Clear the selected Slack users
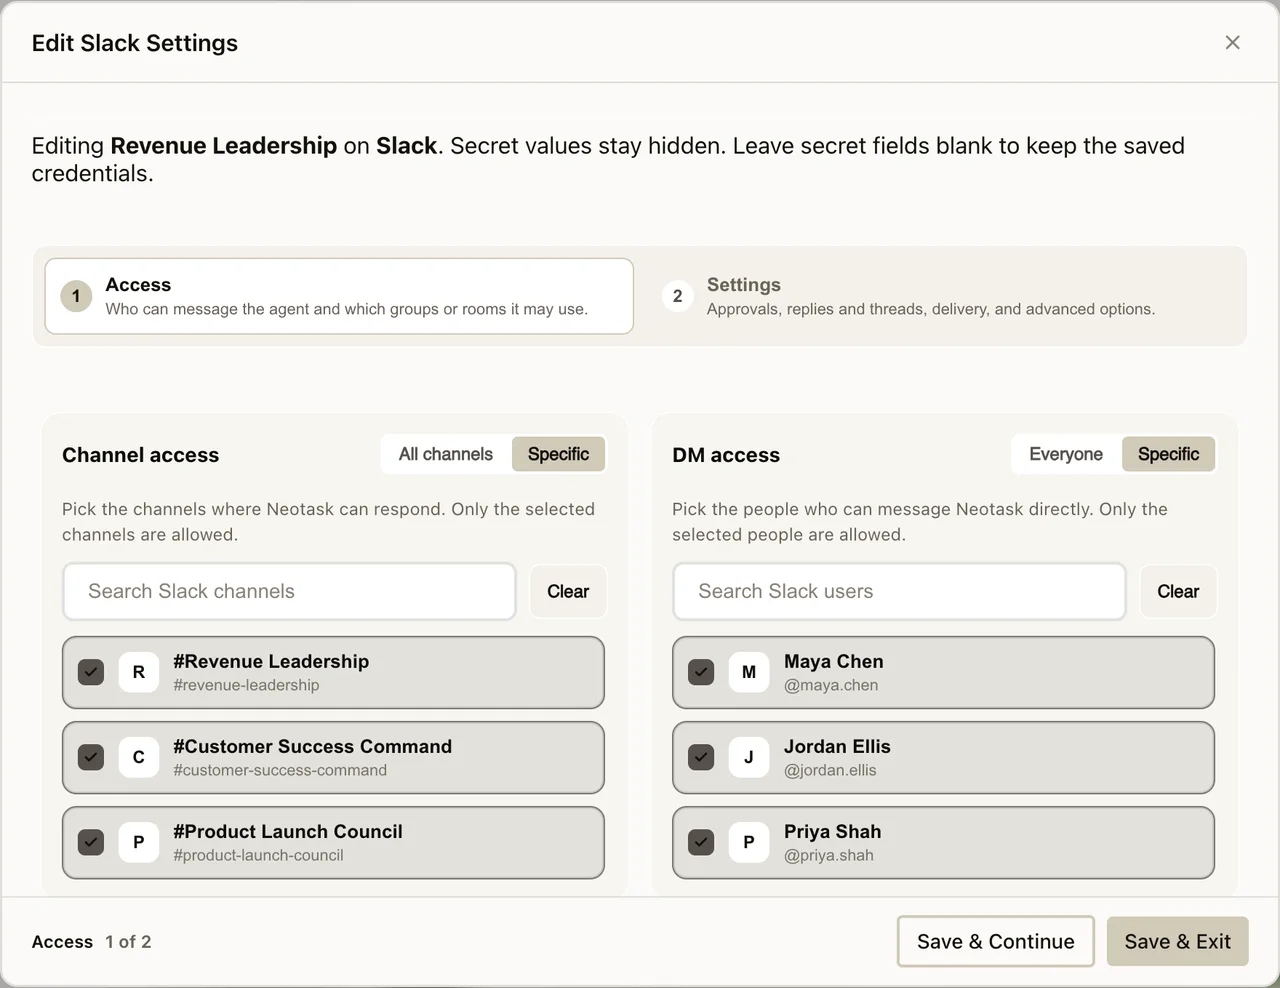The width and height of the screenshot is (1280, 988). tap(1178, 591)
